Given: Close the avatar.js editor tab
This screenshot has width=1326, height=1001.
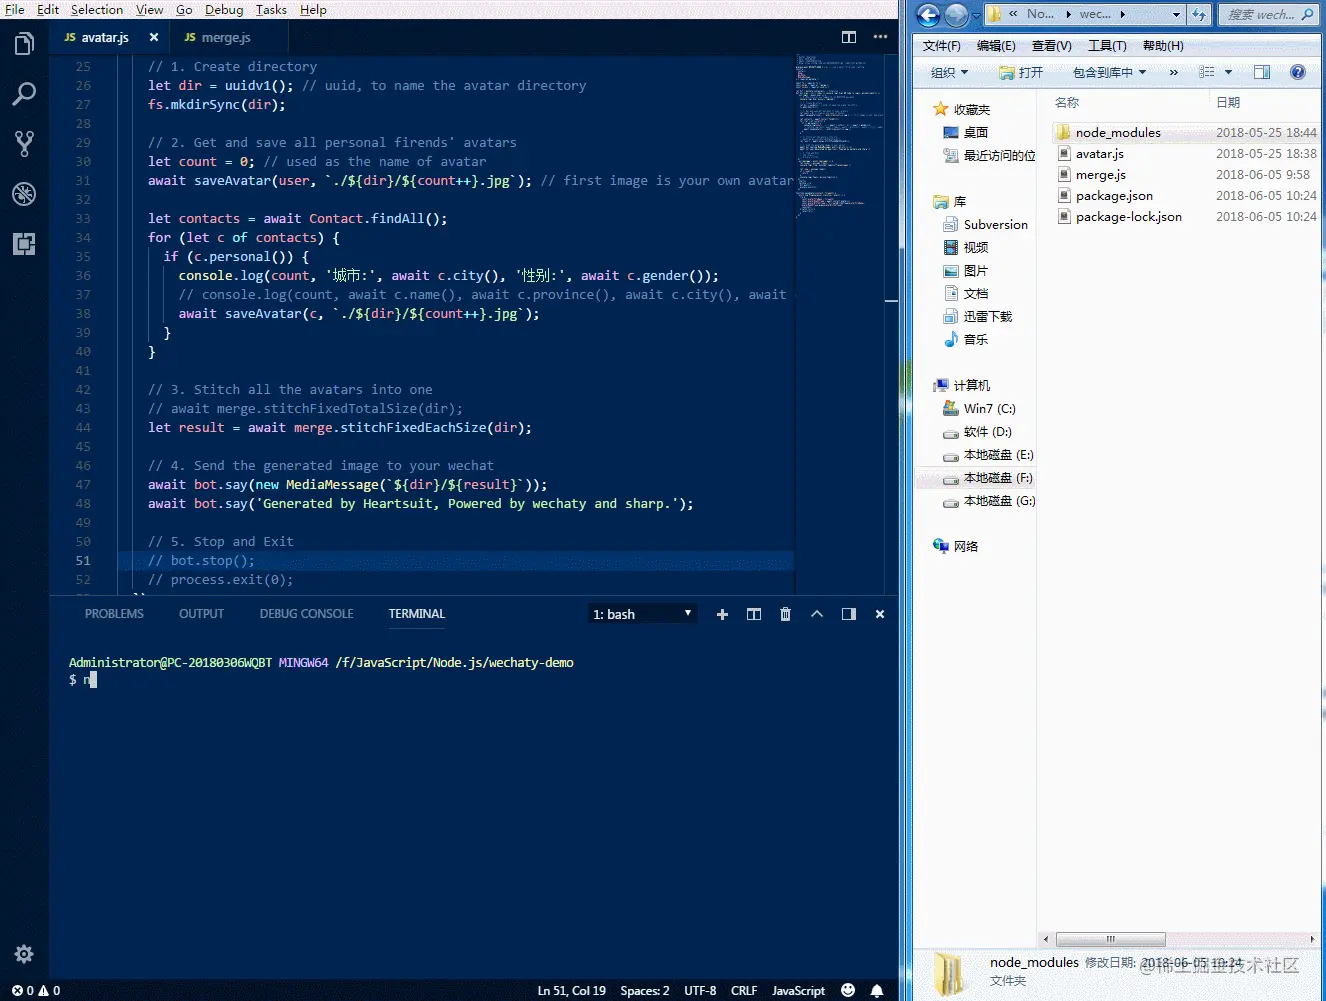Looking at the screenshot, I should [154, 37].
